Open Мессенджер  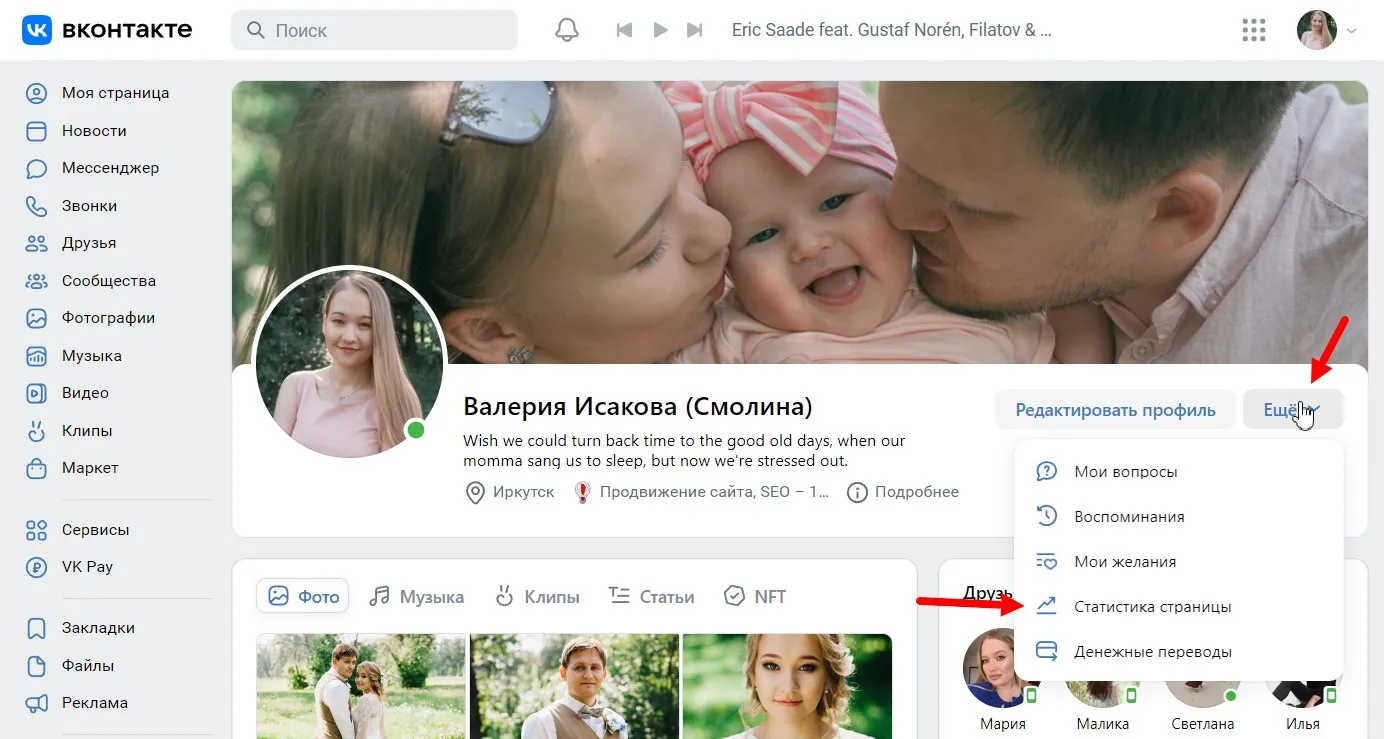point(110,168)
